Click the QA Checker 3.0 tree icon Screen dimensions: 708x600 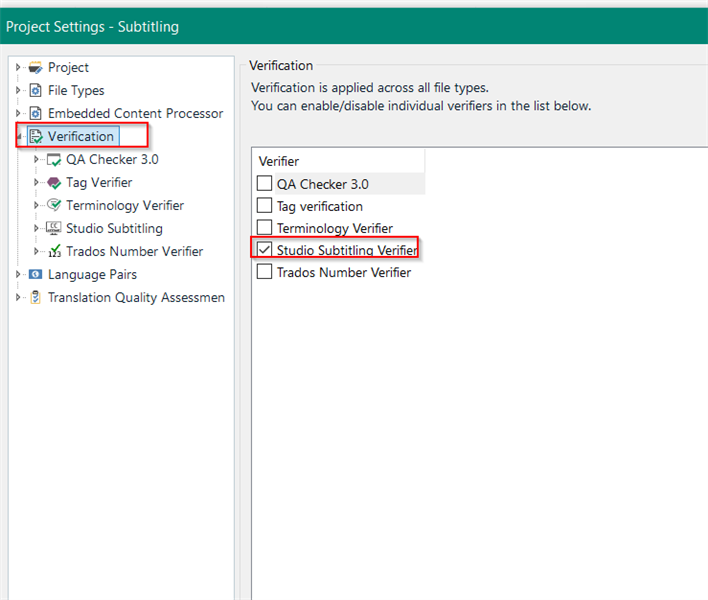[54, 160]
